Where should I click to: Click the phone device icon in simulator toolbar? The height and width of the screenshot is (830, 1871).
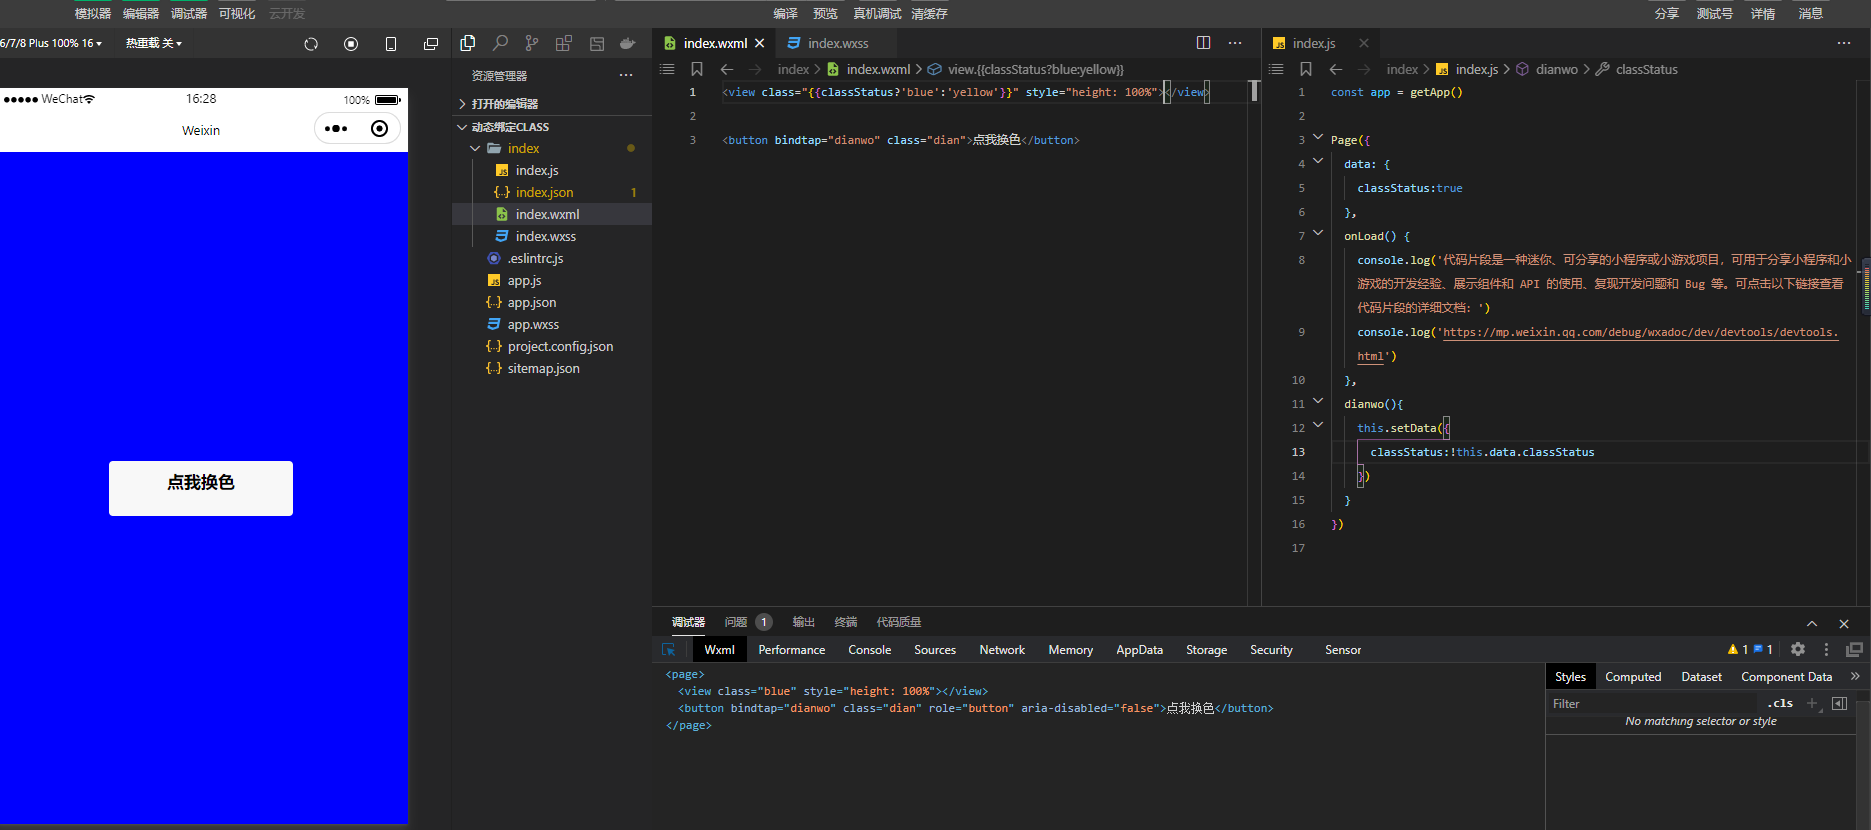(391, 44)
